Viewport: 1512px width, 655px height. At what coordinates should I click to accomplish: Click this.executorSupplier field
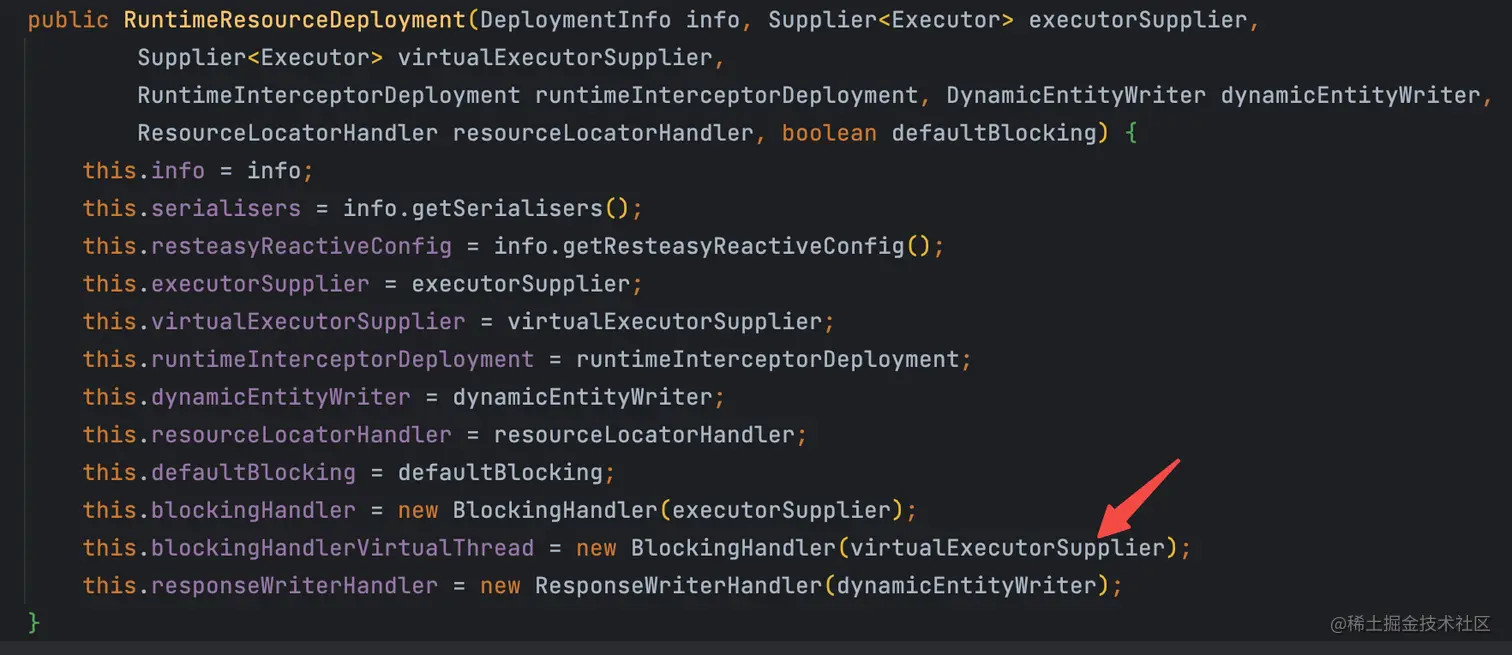click(226, 284)
